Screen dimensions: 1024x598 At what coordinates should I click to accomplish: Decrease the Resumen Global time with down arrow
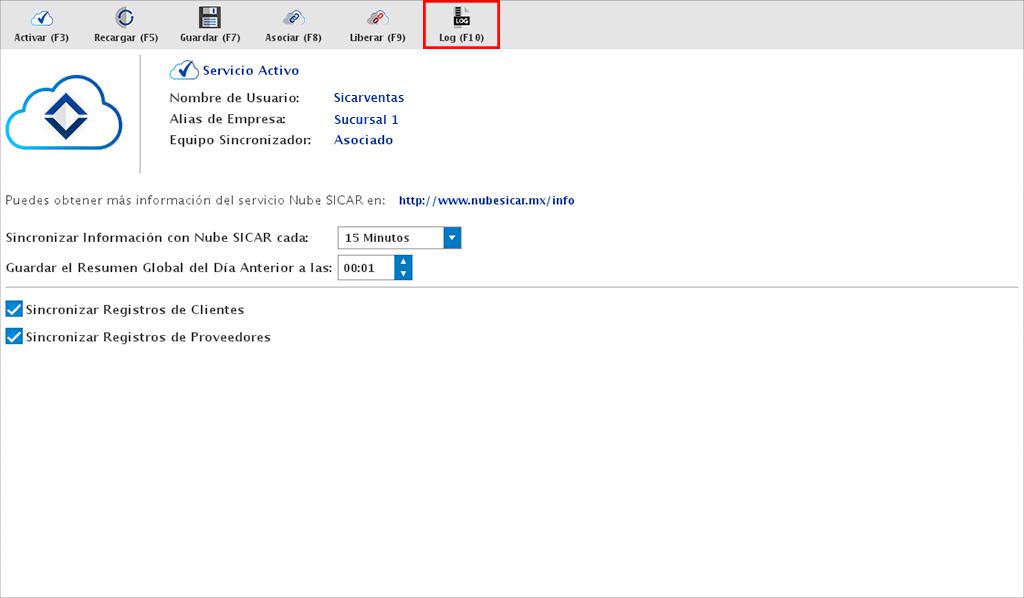tap(403, 274)
